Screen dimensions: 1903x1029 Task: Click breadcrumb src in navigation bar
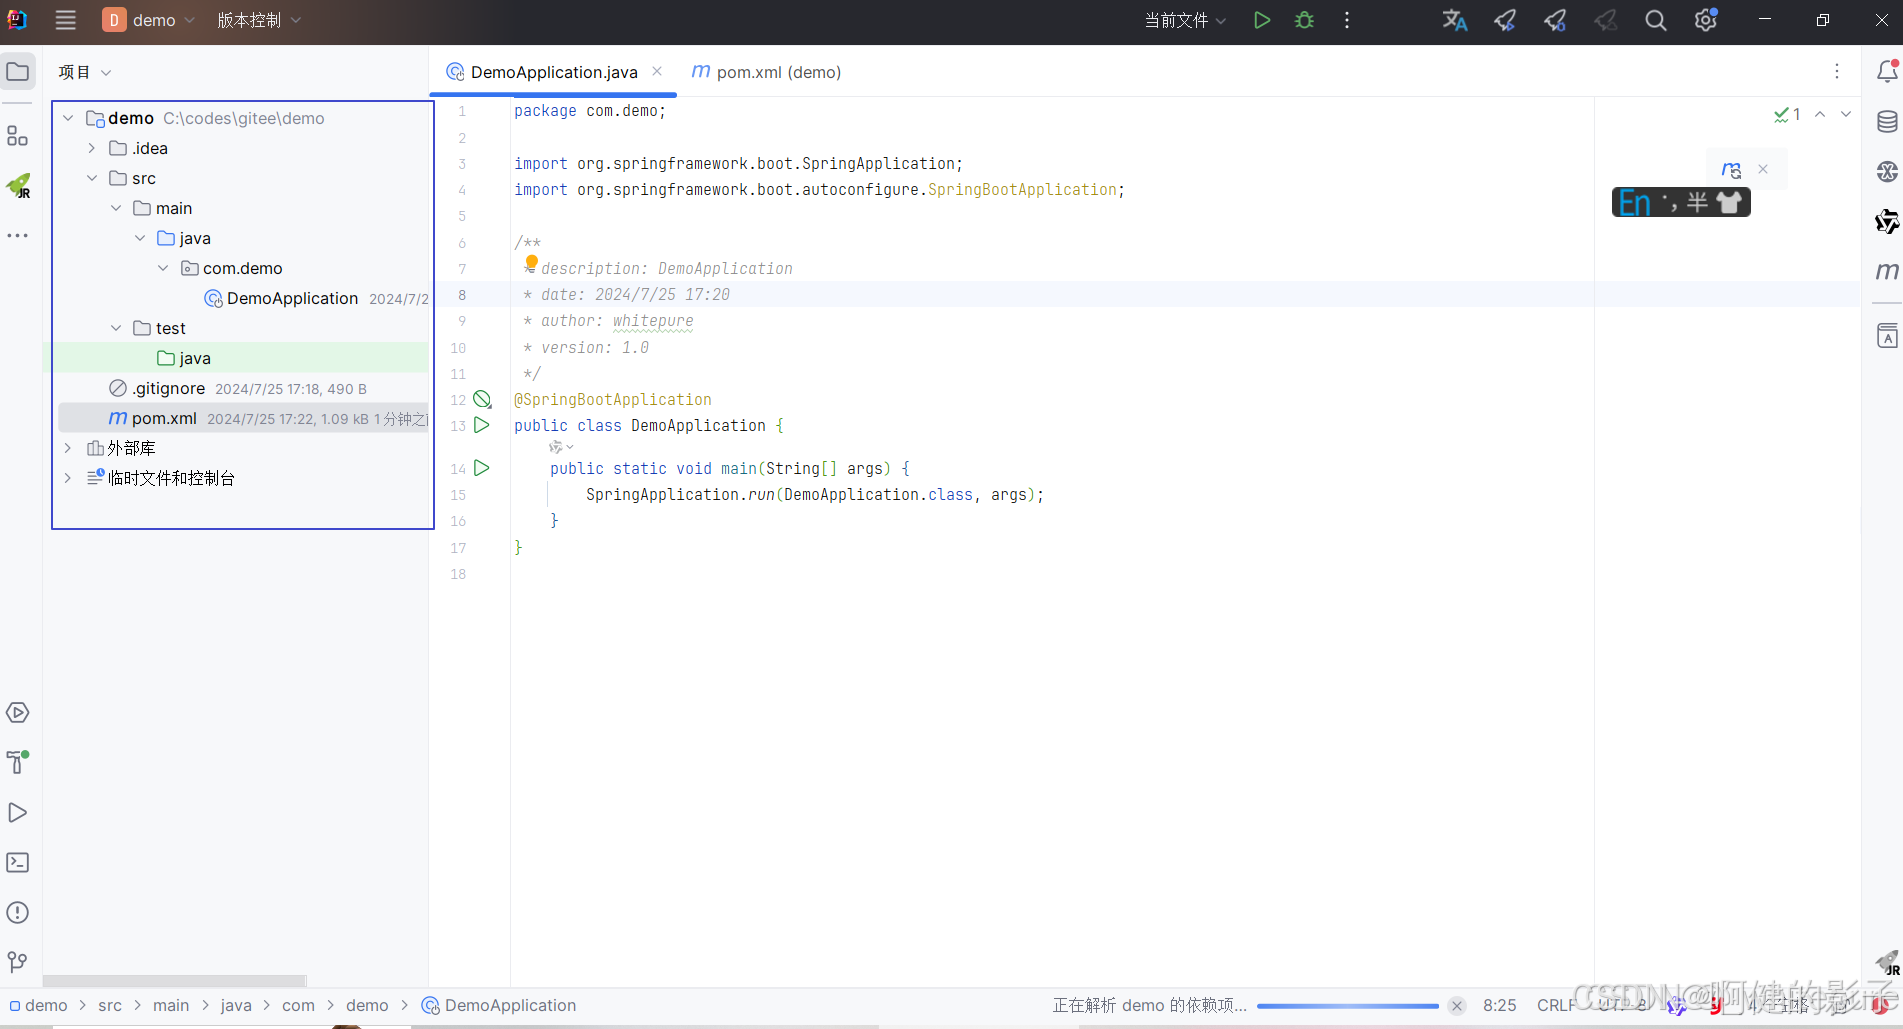[x=110, y=1006]
